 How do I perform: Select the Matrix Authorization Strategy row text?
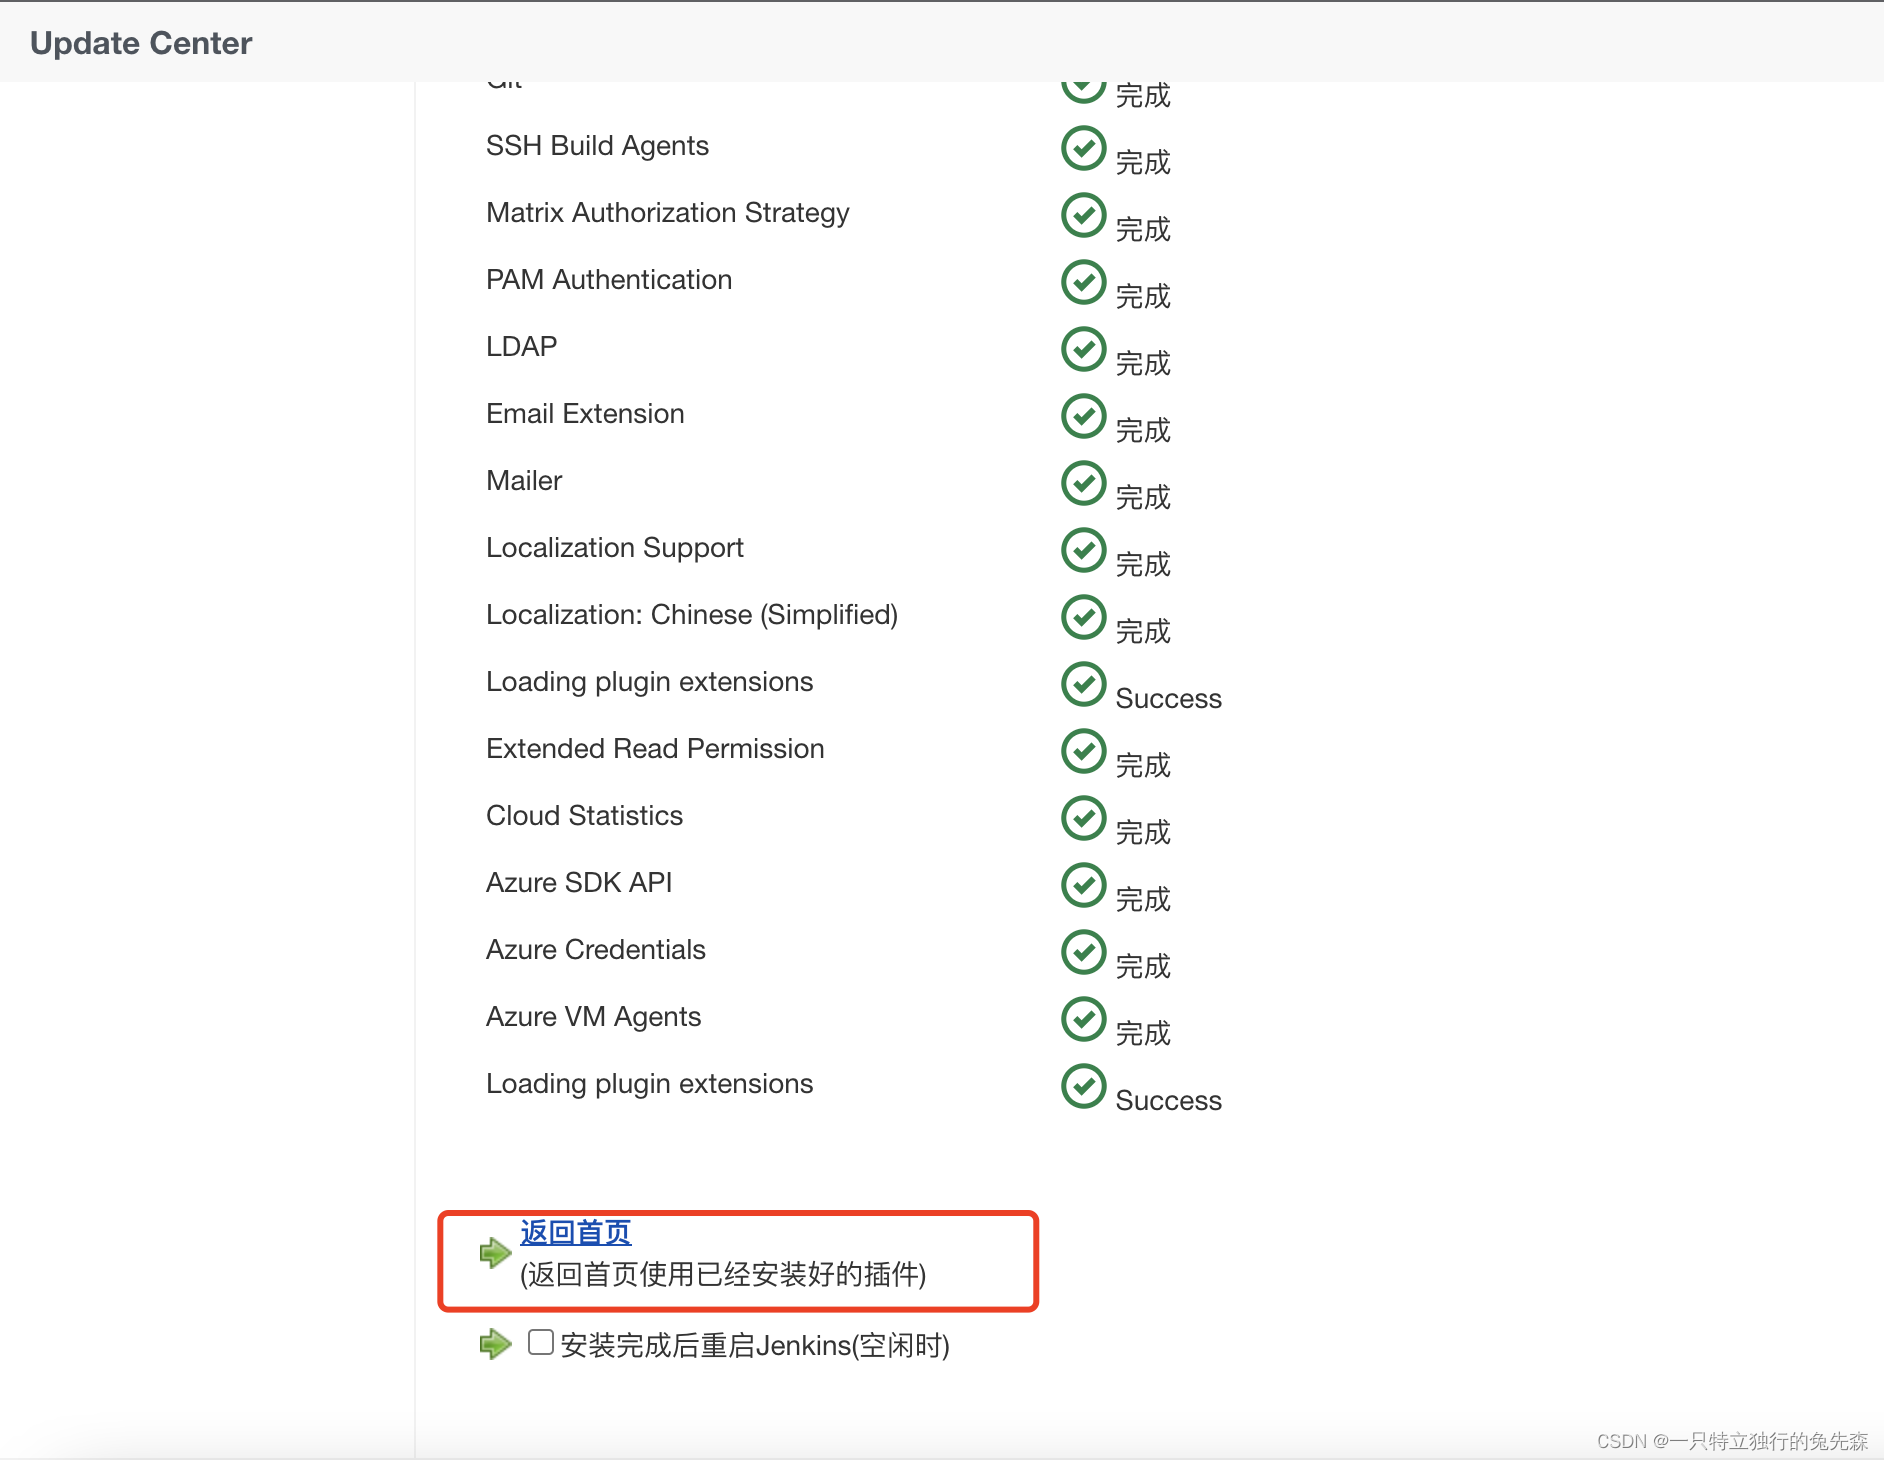pos(668,213)
